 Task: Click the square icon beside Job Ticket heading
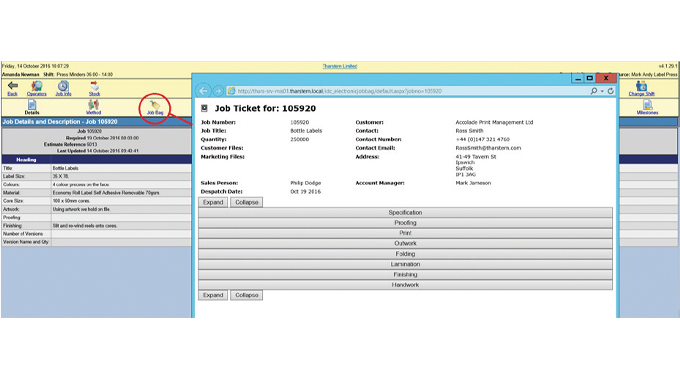tap(204, 108)
